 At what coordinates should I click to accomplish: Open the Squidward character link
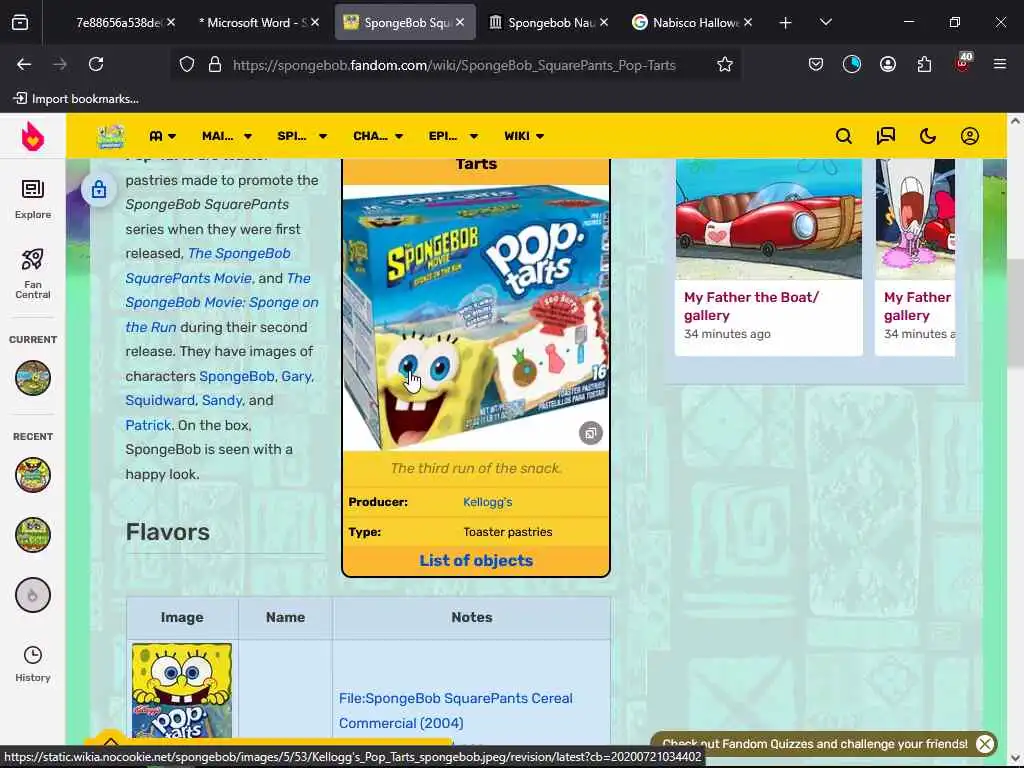tap(160, 400)
